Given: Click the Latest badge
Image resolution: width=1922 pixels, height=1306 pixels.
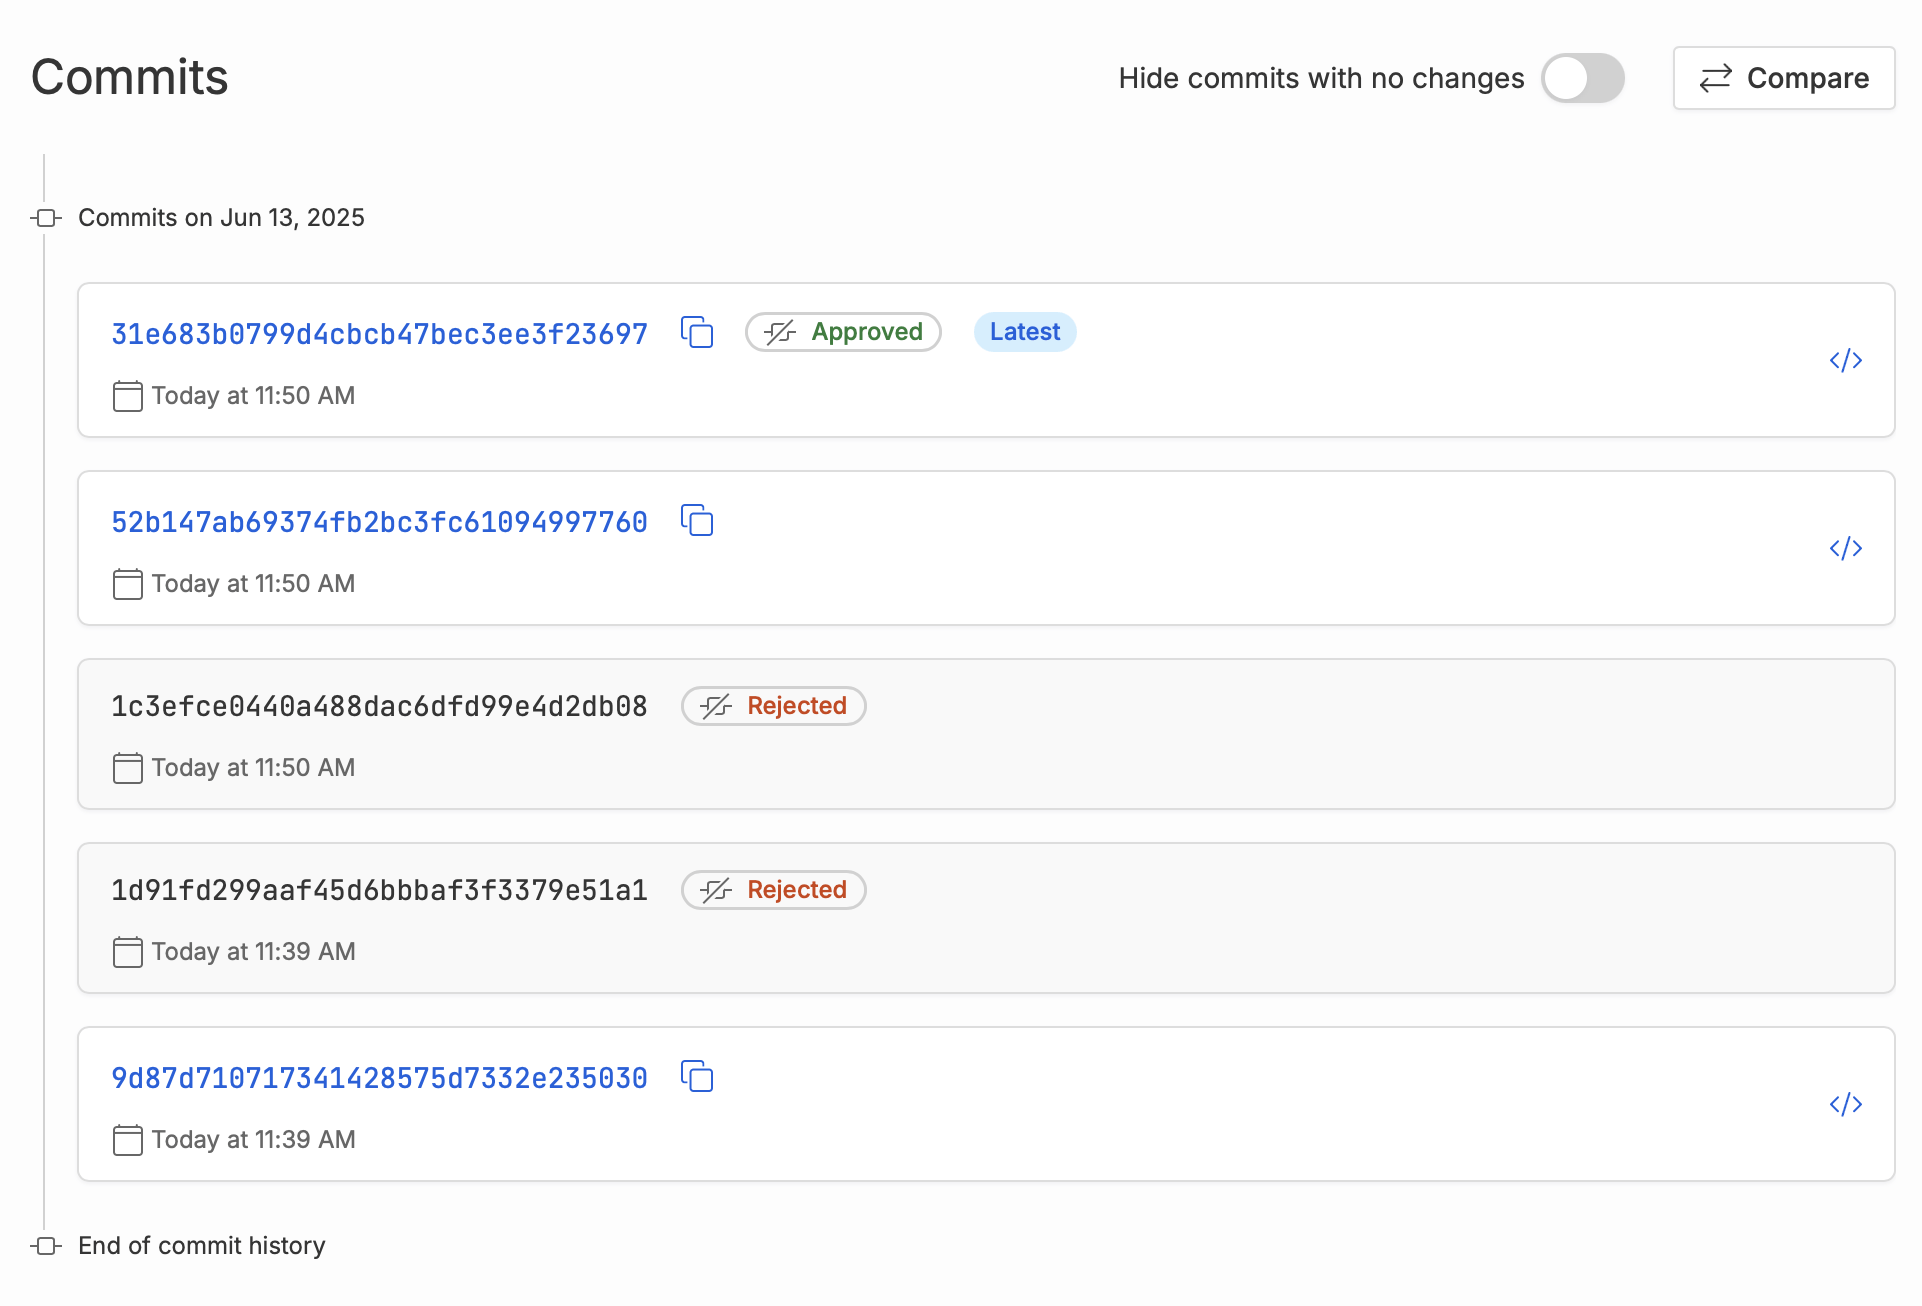Looking at the screenshot, I should 1025,332.
